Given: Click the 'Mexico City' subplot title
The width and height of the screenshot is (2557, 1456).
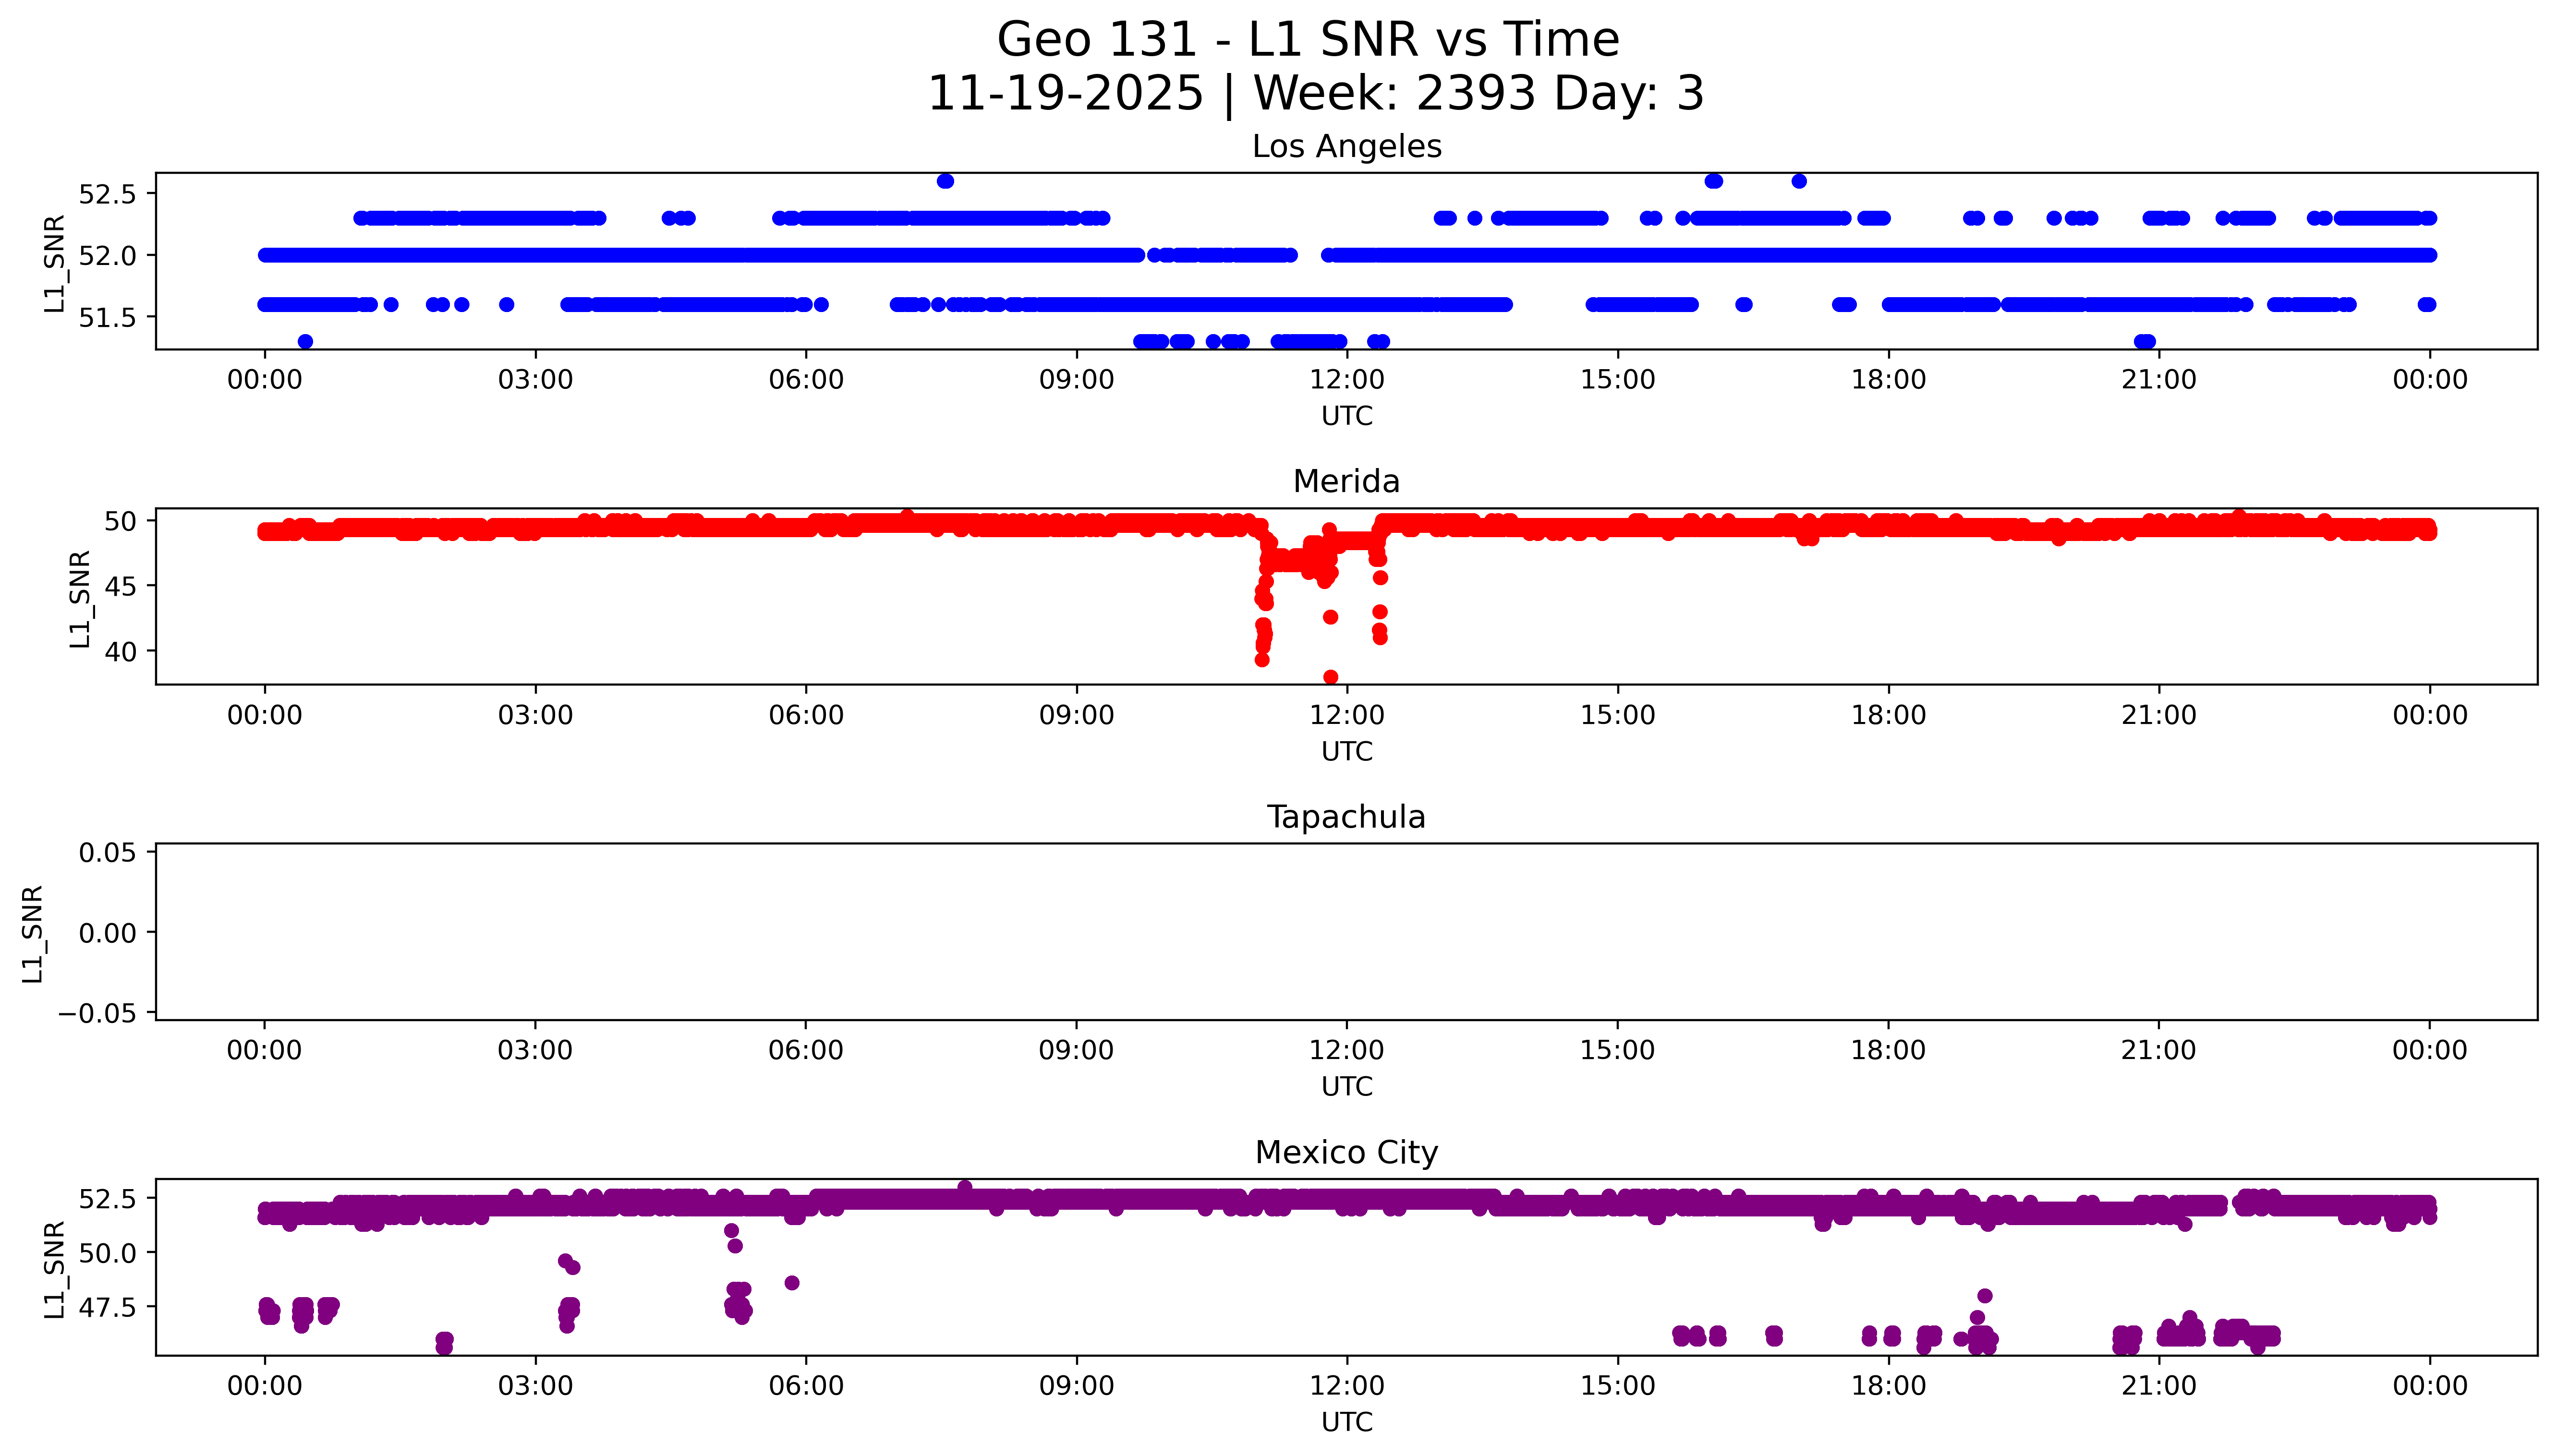Looking at the screenshot, I should pos(1346,1152).
